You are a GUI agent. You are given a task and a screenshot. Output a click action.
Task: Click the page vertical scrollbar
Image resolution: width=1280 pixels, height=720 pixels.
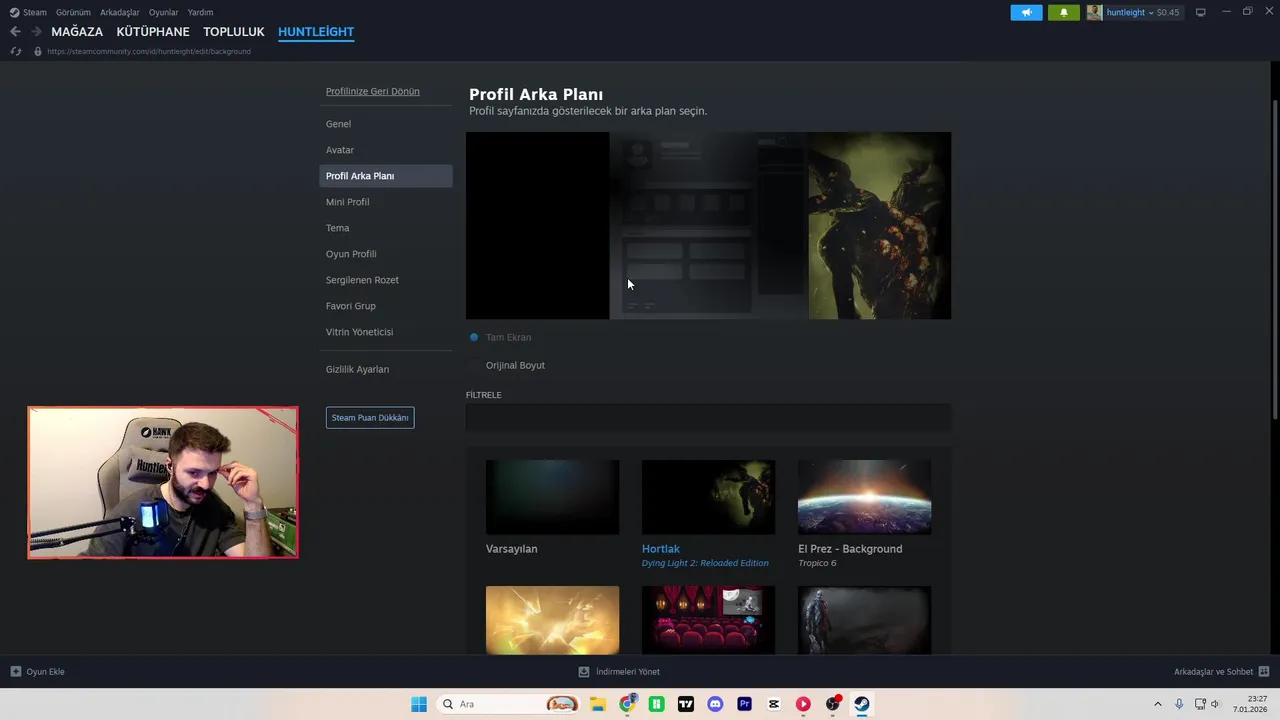click(1275, 260)
